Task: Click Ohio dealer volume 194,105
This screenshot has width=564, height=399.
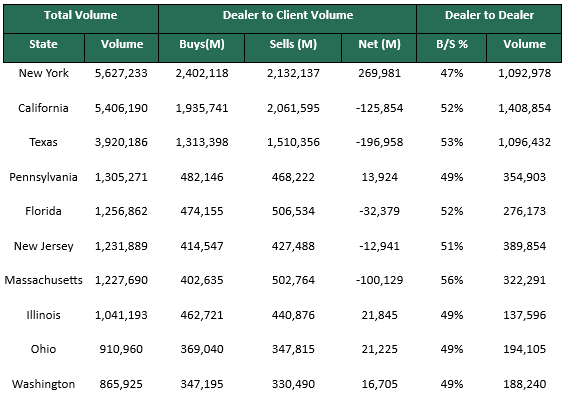Action: 524,349
